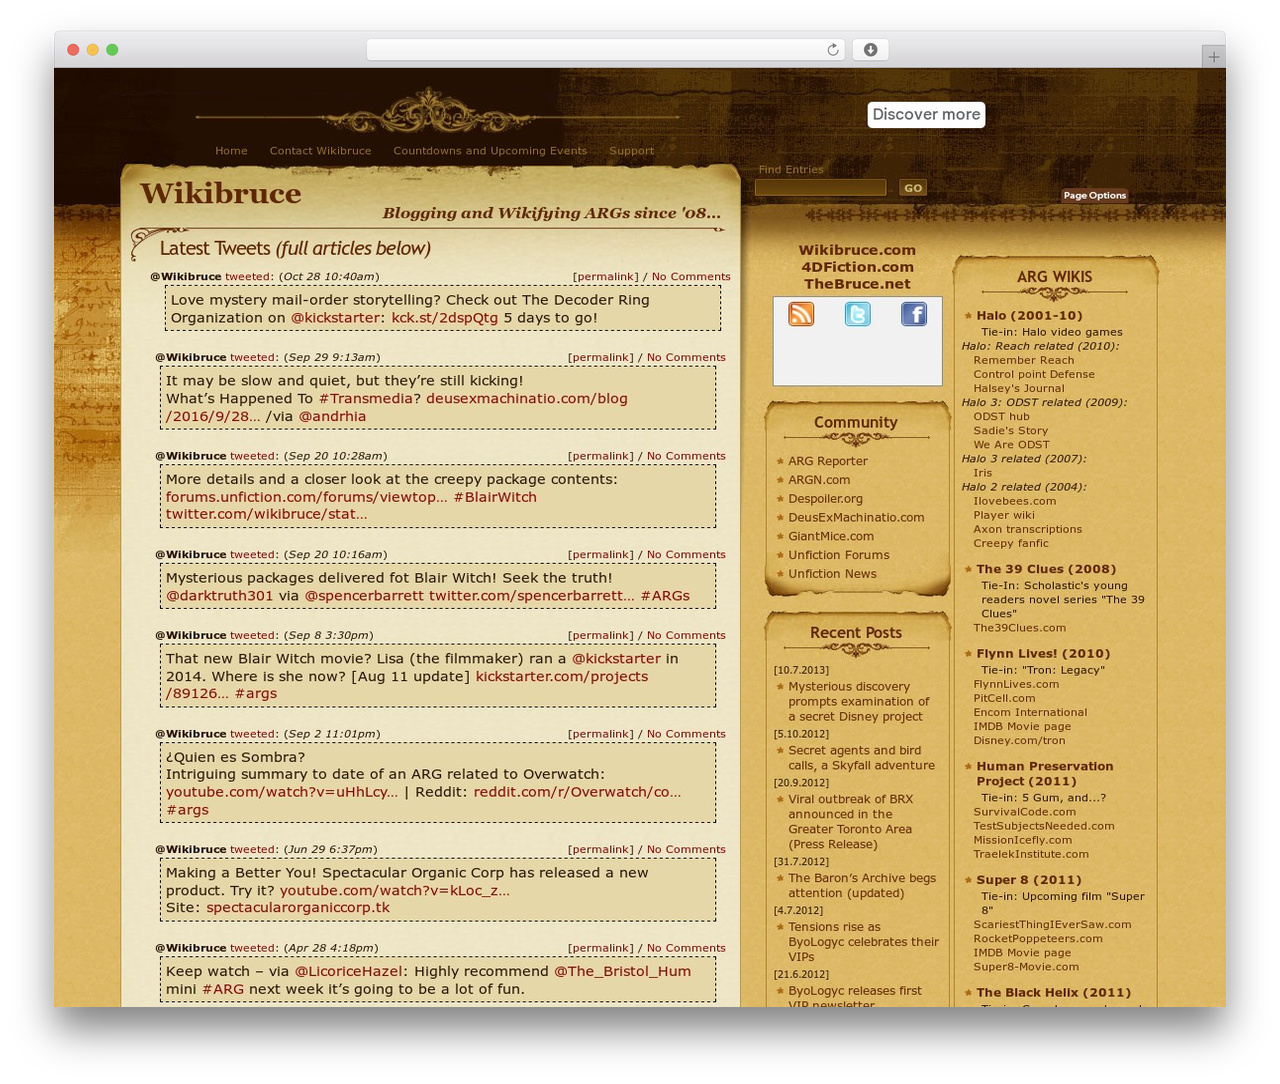
Task: Open kickstarter.com/projects link in Sep 8 tweet
Action: point(561,676)
